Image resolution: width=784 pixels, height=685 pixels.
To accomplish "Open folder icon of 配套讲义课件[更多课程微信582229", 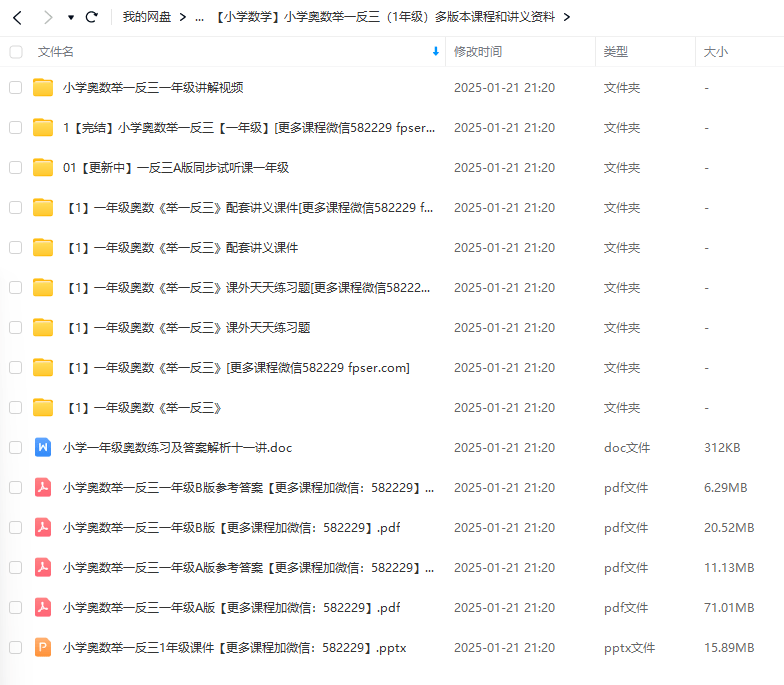I will (43, 208).
